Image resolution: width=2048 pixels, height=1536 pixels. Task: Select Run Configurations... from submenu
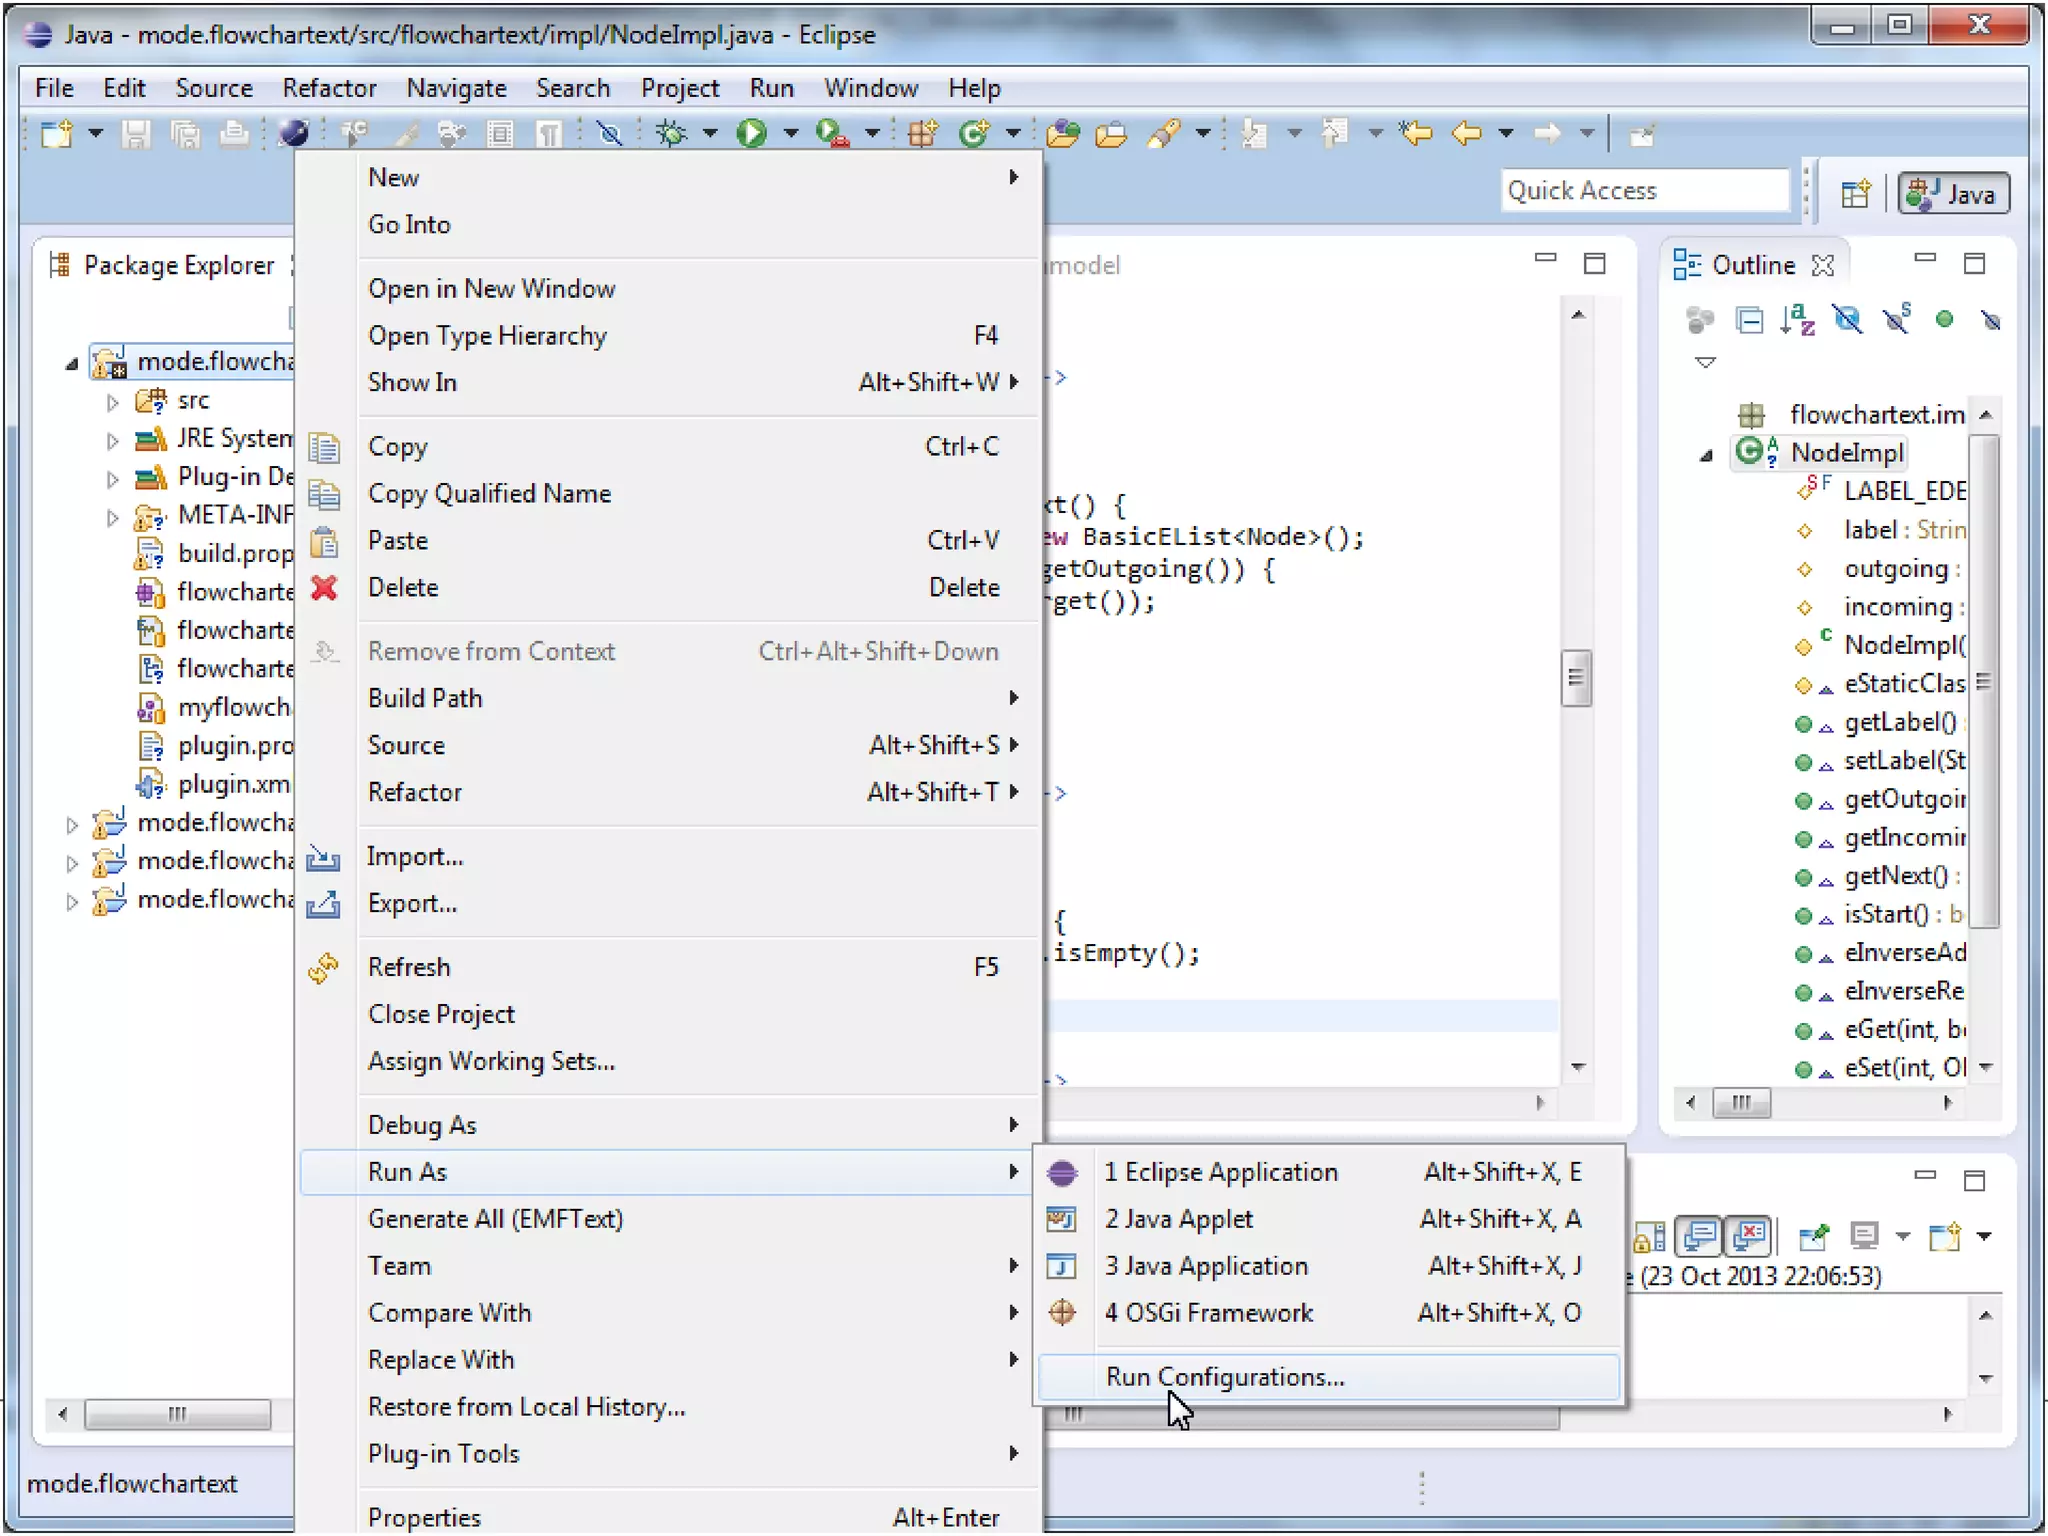[1225, 1377]
